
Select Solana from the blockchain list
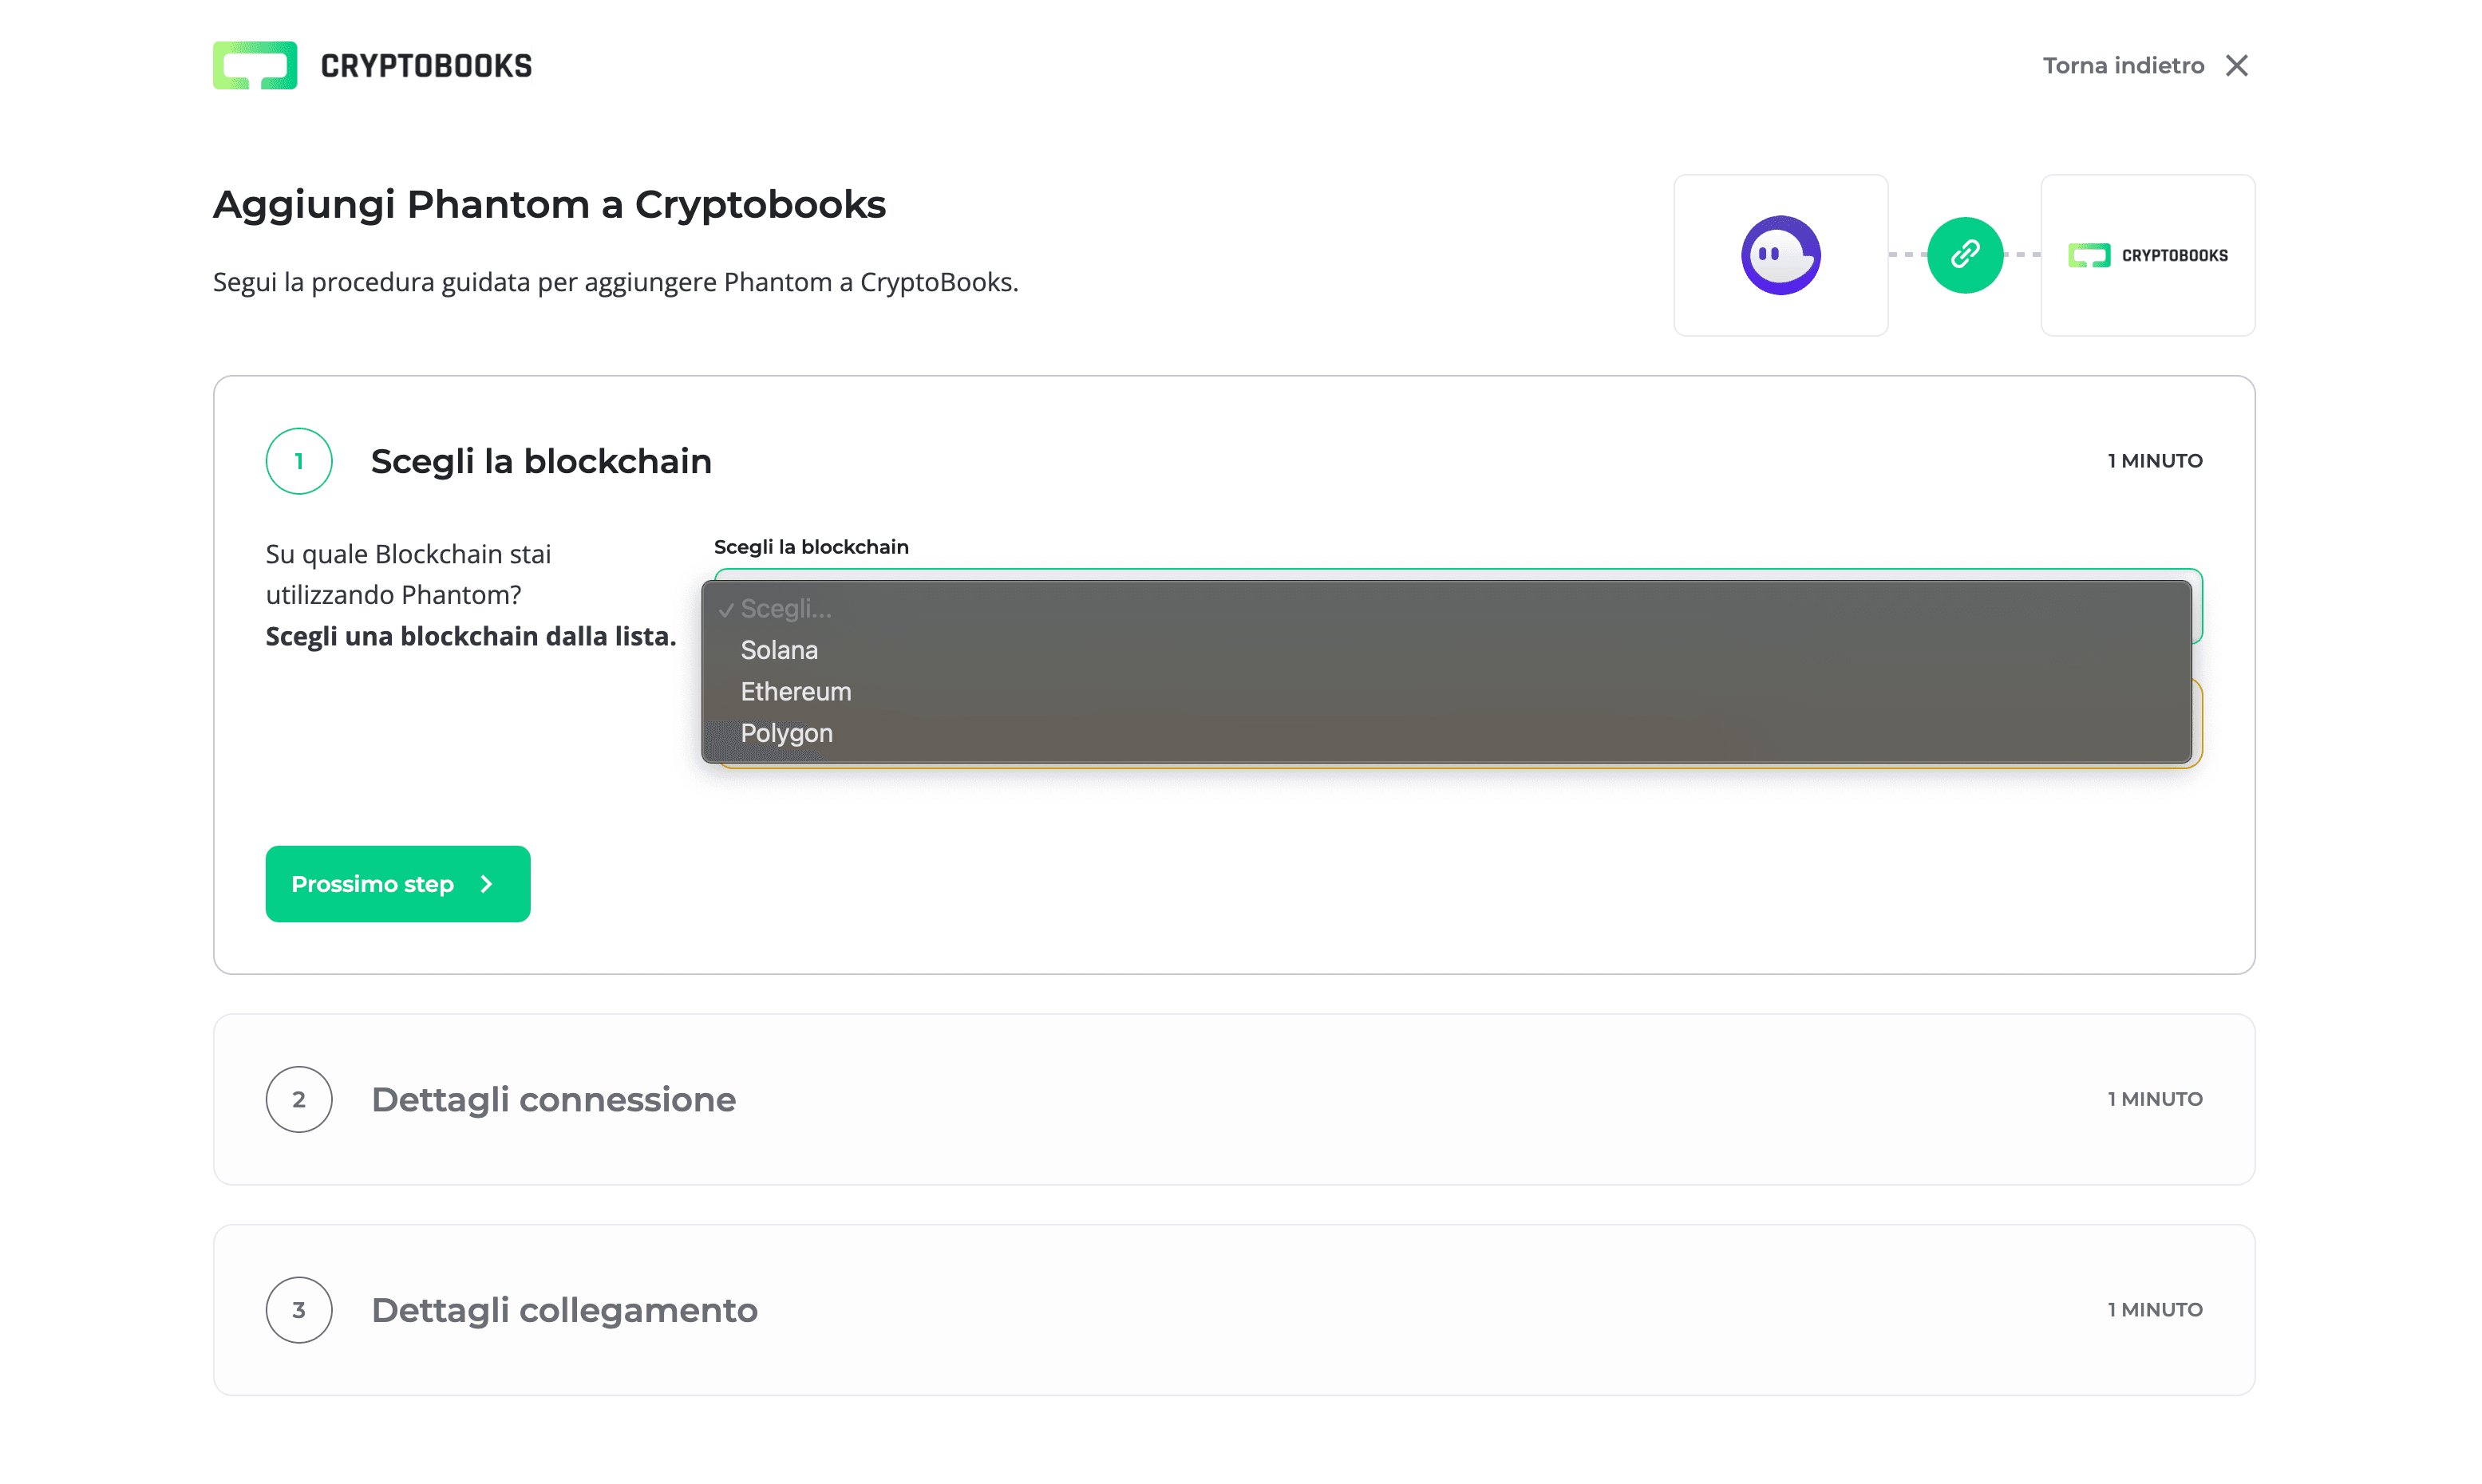coord(779,650)
